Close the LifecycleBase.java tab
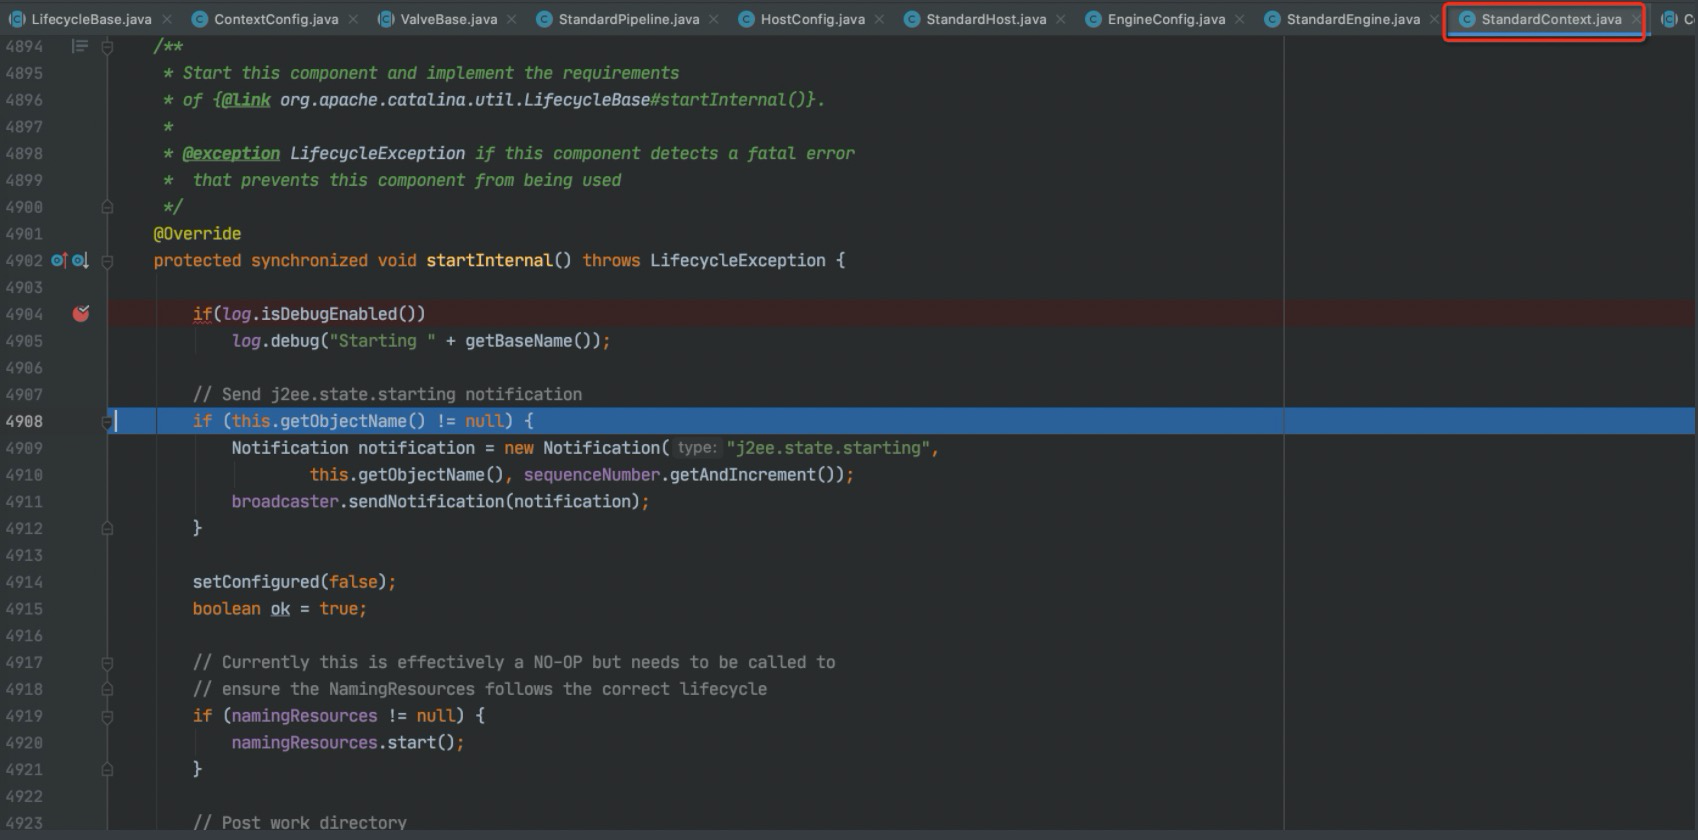The height and width of the screenshot is (840, 1698). point(167,19)
